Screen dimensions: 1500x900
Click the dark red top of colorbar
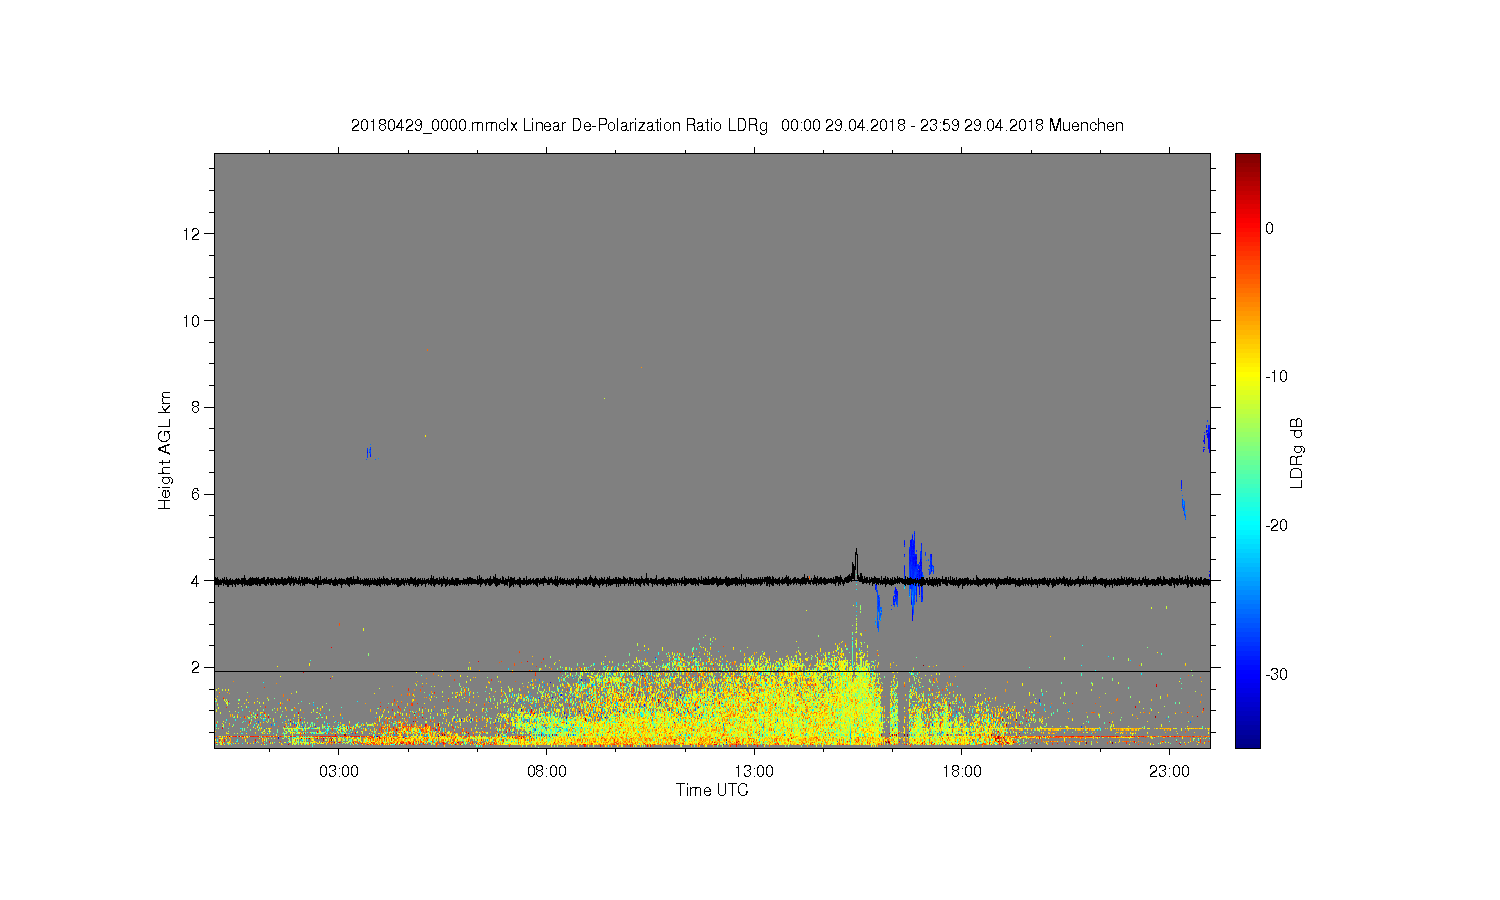[x=1247, y=160]
